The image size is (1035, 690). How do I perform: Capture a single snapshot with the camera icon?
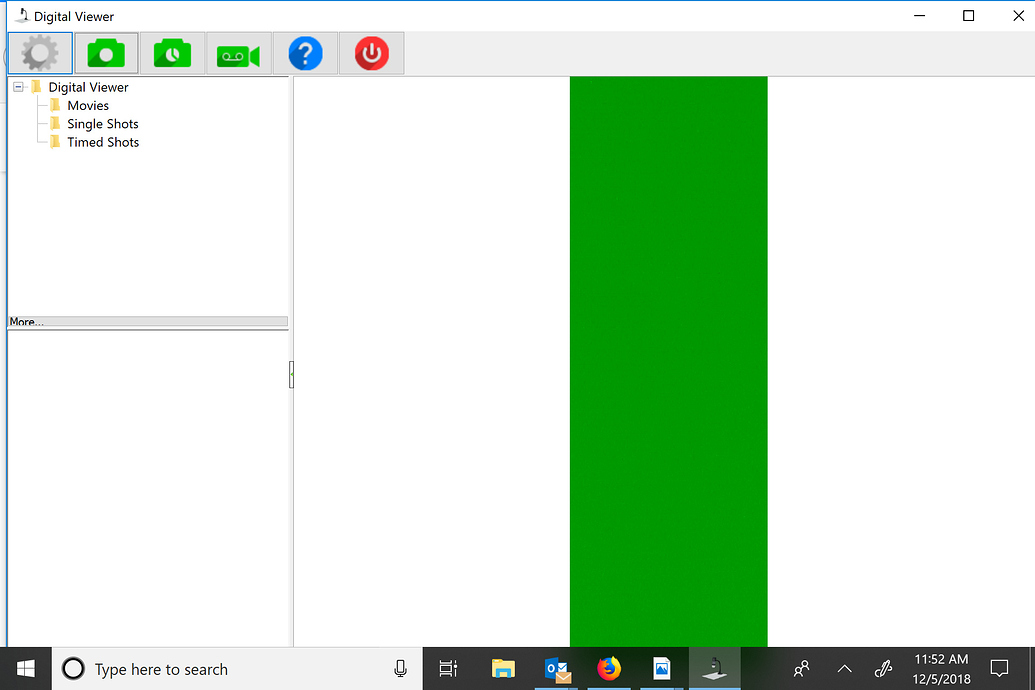(106, 52)
